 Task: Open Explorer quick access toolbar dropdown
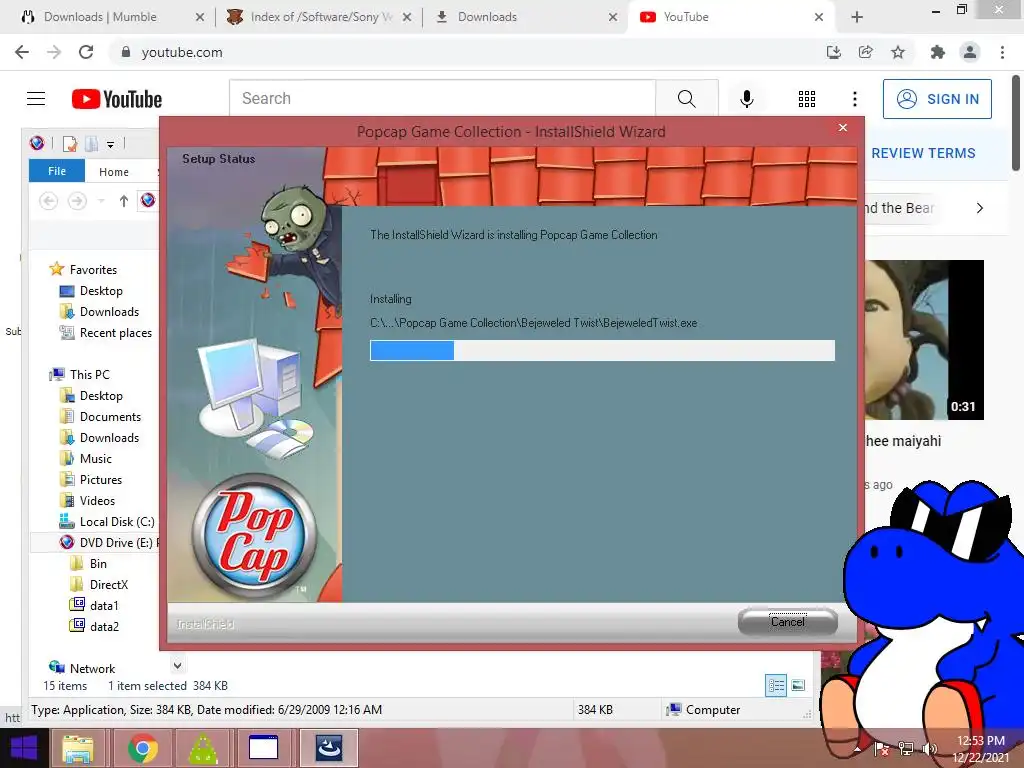[x=110, y=144]
